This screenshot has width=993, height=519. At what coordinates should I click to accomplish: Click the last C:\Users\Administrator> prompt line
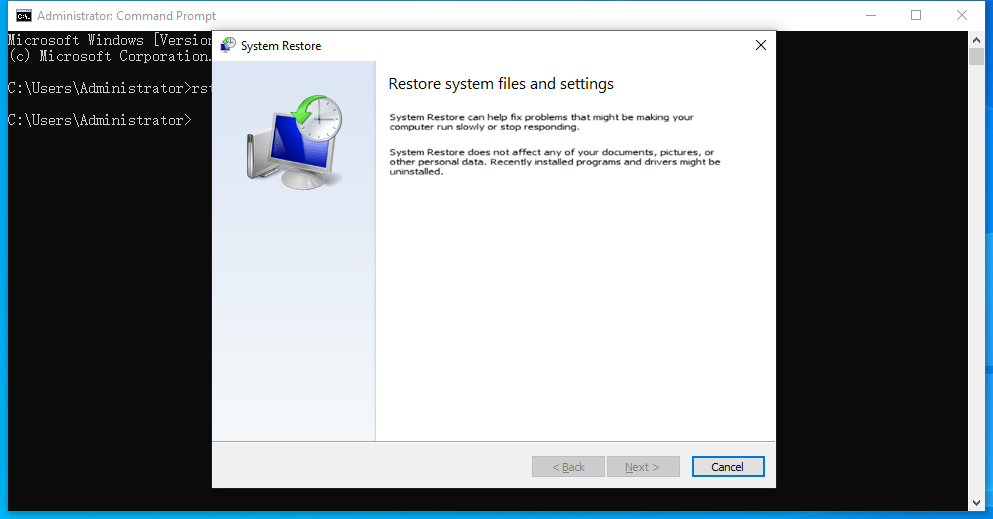[x=99, y=120]
